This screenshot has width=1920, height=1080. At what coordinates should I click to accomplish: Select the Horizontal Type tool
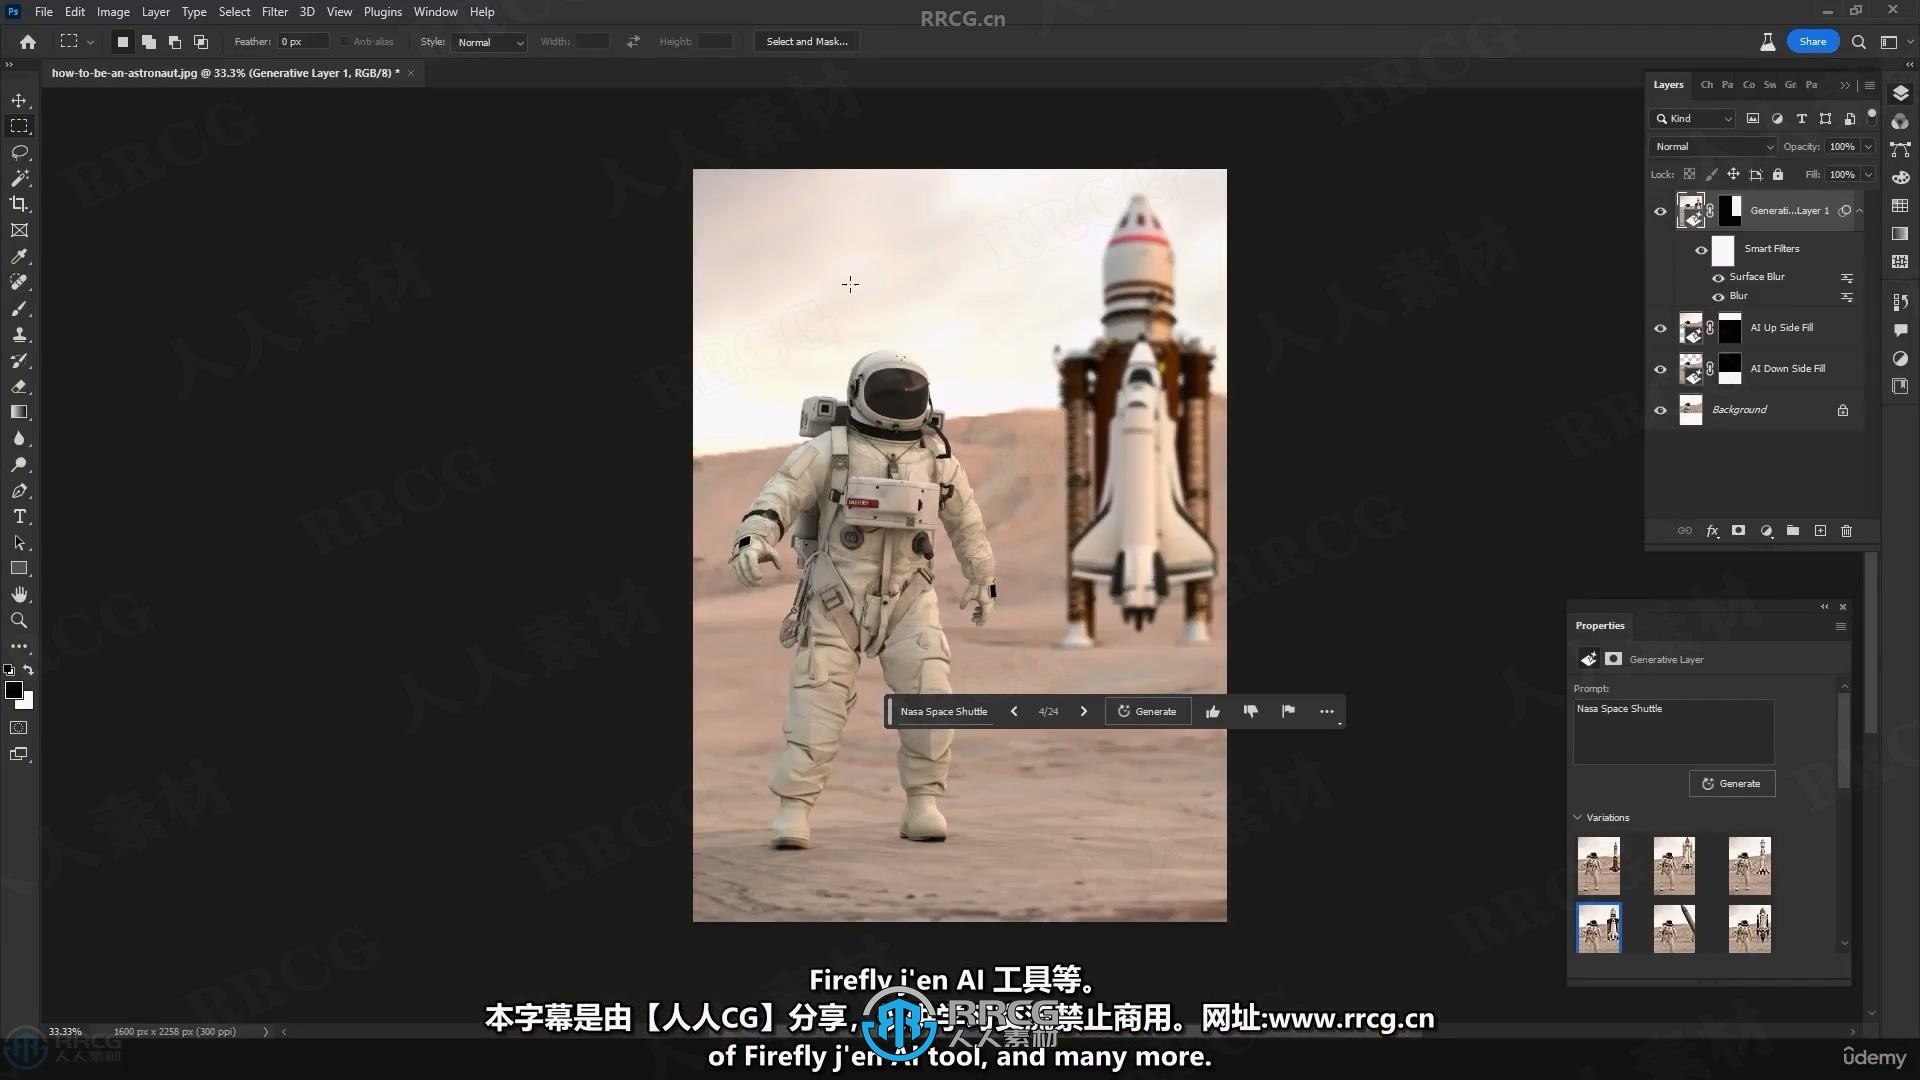[x=19, y=516]
